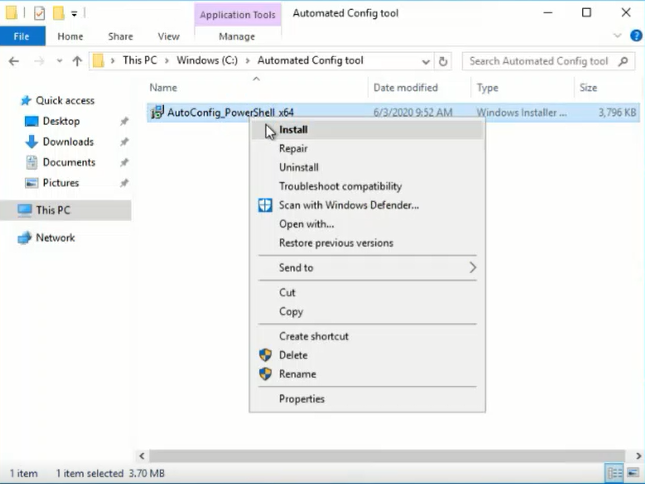Sort by Date modified column header

point(406,88)
